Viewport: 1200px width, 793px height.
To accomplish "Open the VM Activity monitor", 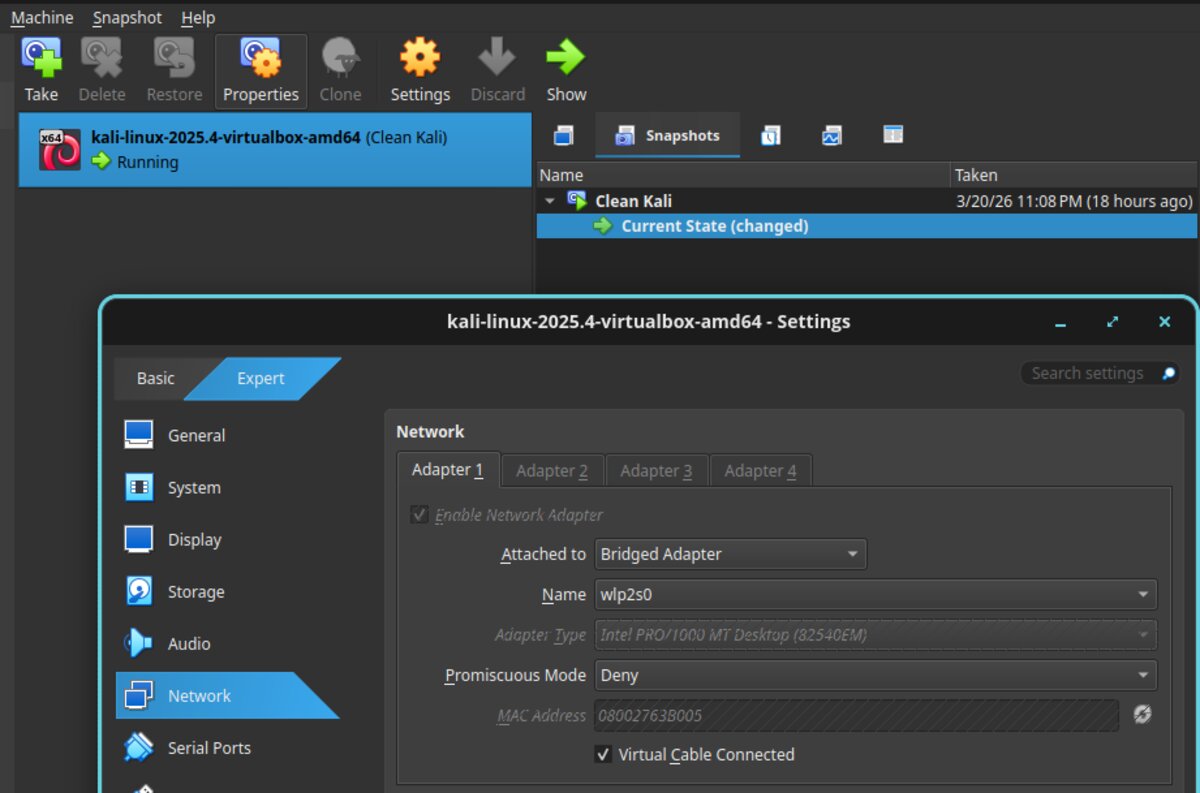I will 831,135.
